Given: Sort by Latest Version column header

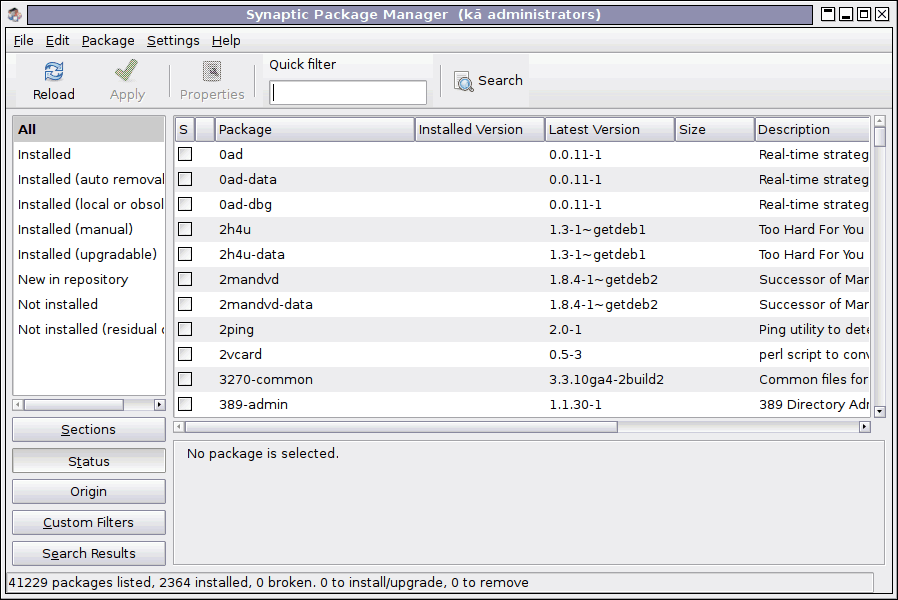Looking at the screenshot, I should pos(610,129).
